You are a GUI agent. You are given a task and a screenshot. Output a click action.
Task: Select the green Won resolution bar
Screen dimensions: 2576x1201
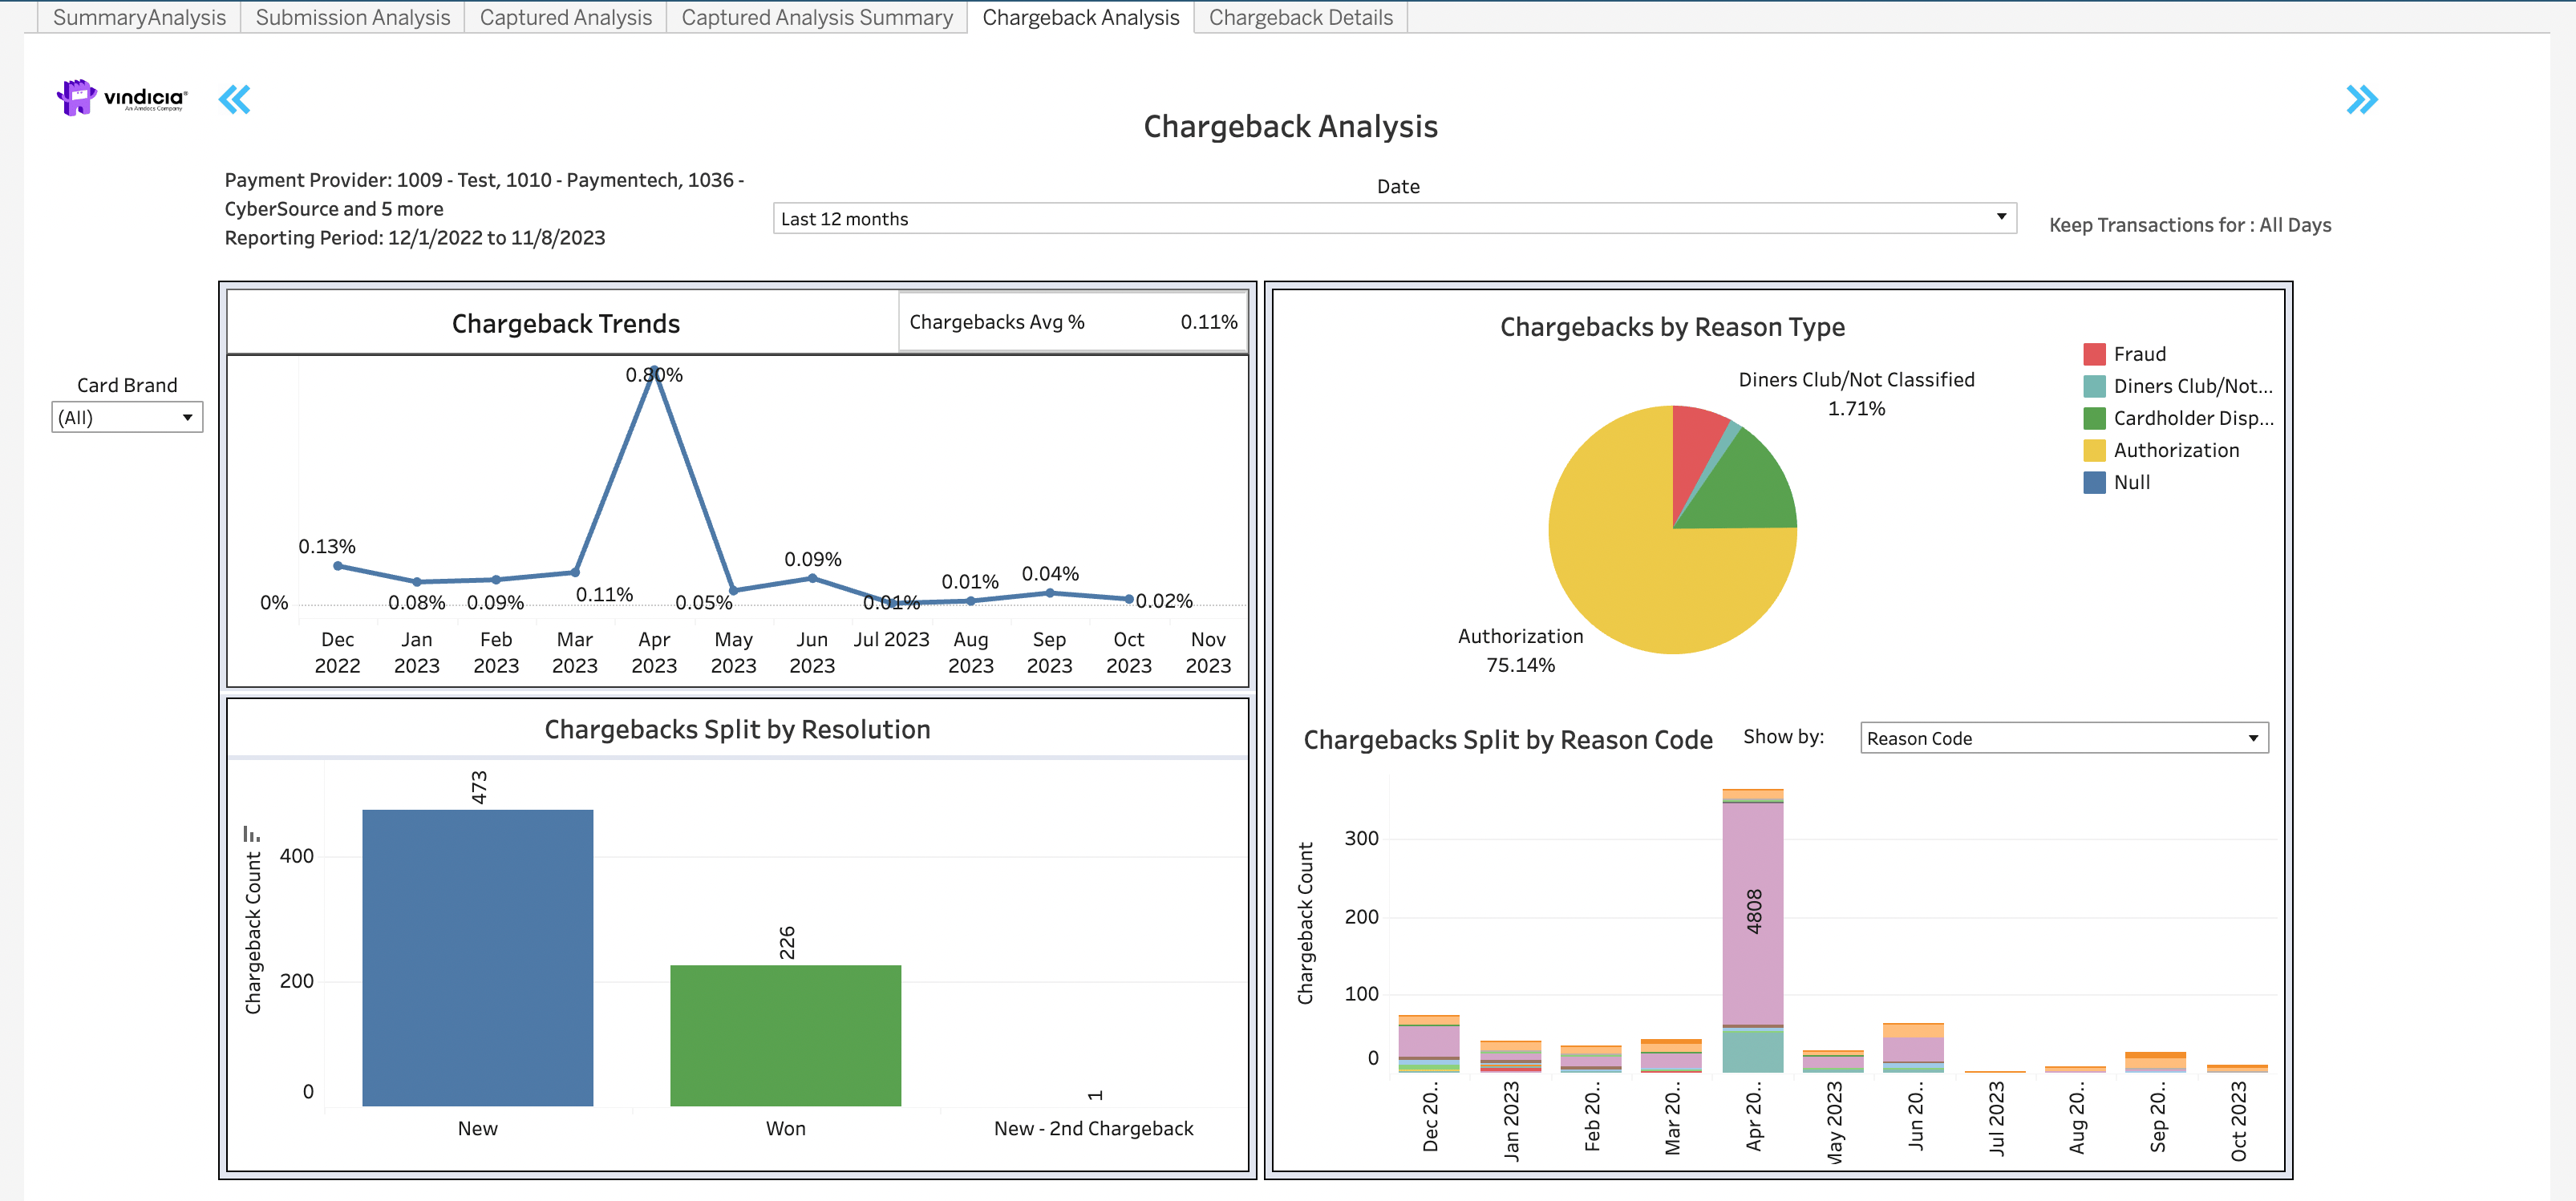786,1035
